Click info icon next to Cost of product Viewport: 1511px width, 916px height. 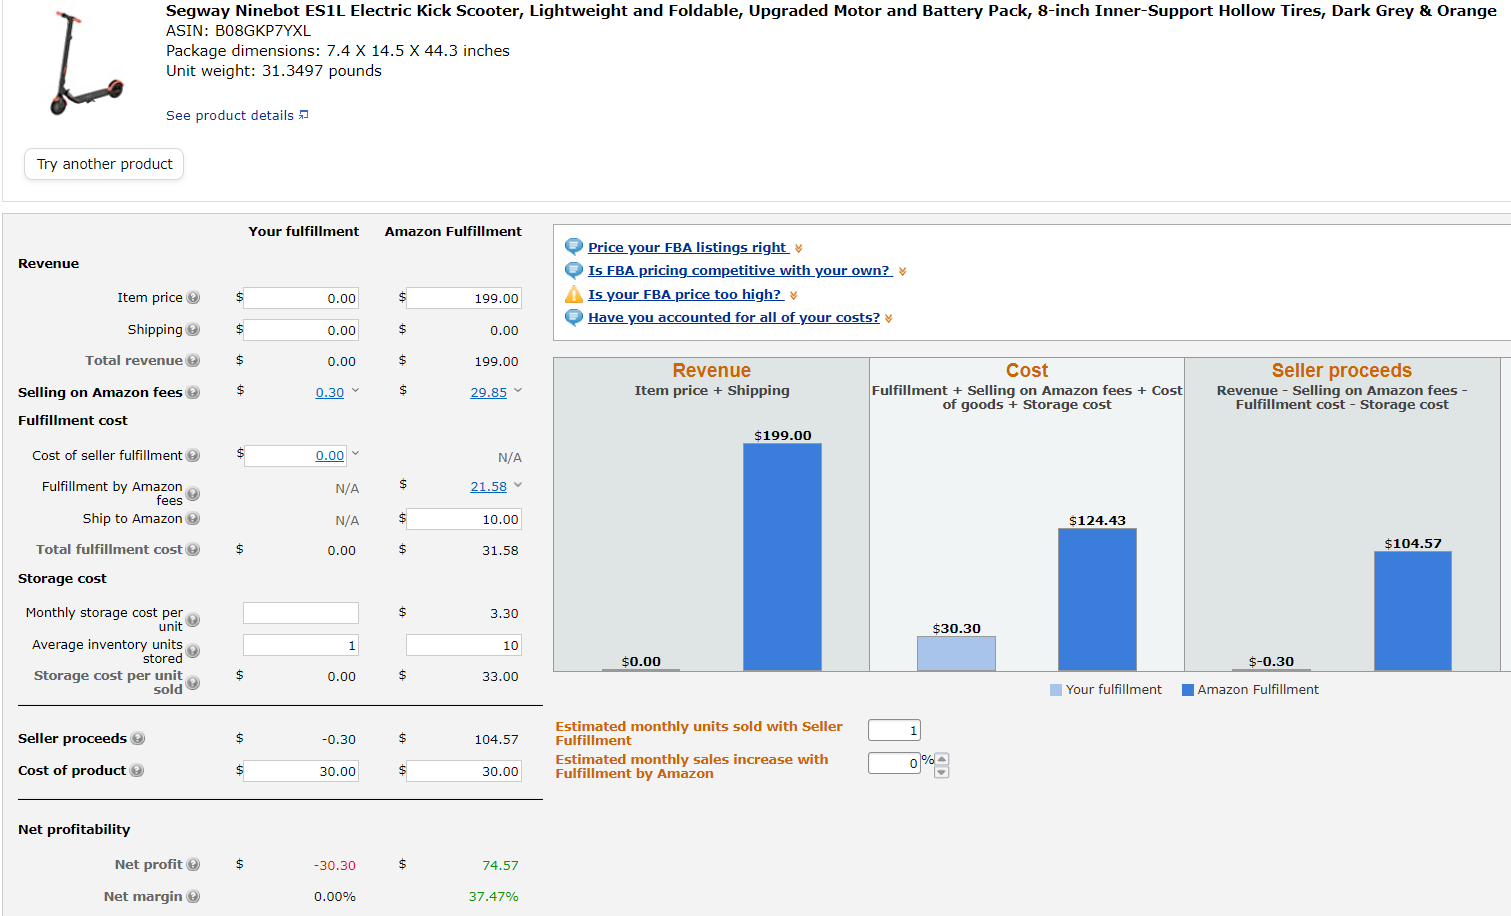[x=137, y=771]
